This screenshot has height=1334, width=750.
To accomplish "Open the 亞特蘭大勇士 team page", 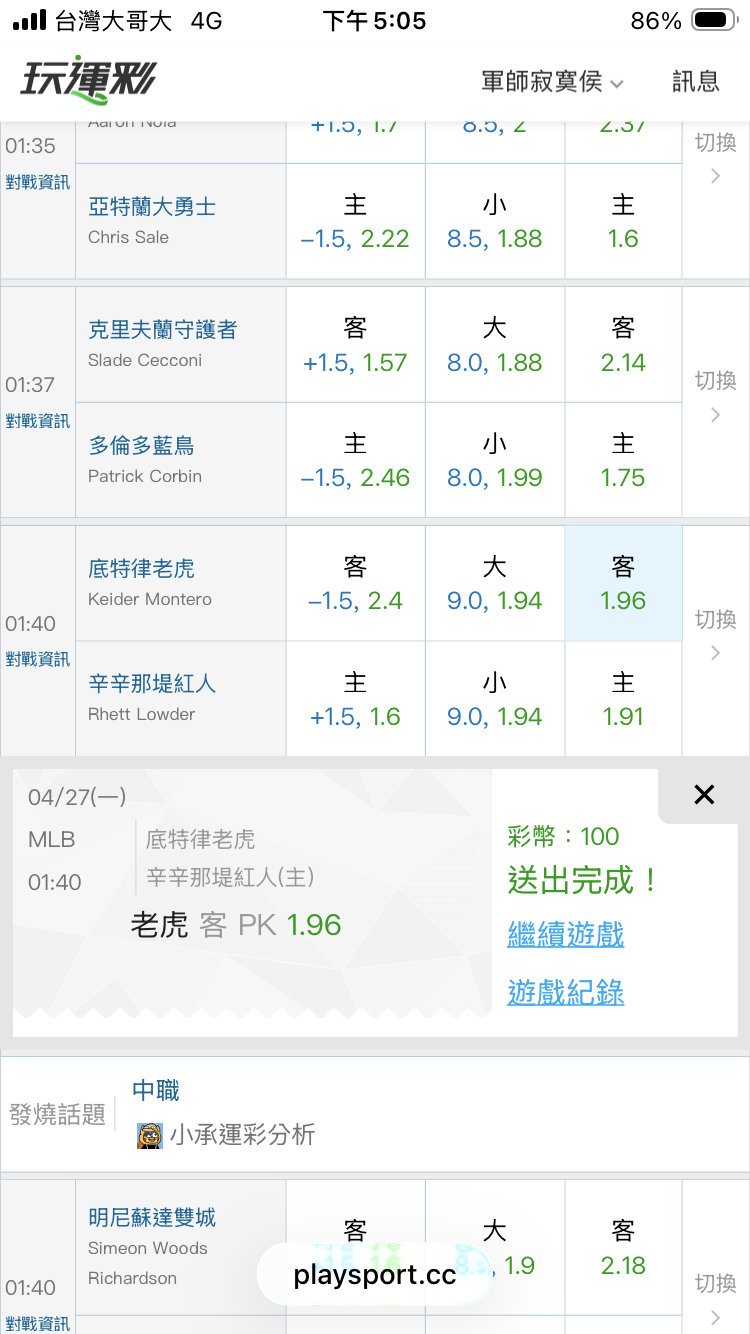I will point(152,207).
